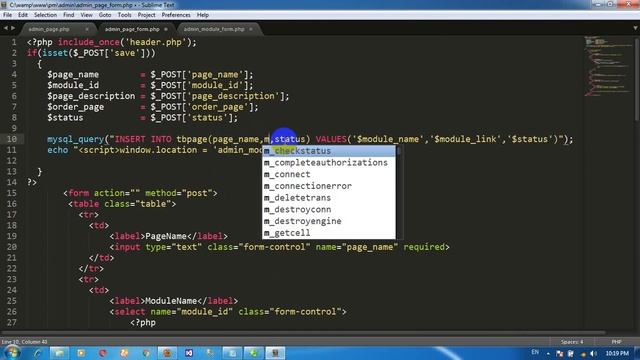
Task: Click the volume speaker tray icon
Action: pyautogui.click(x=594, y=353)
